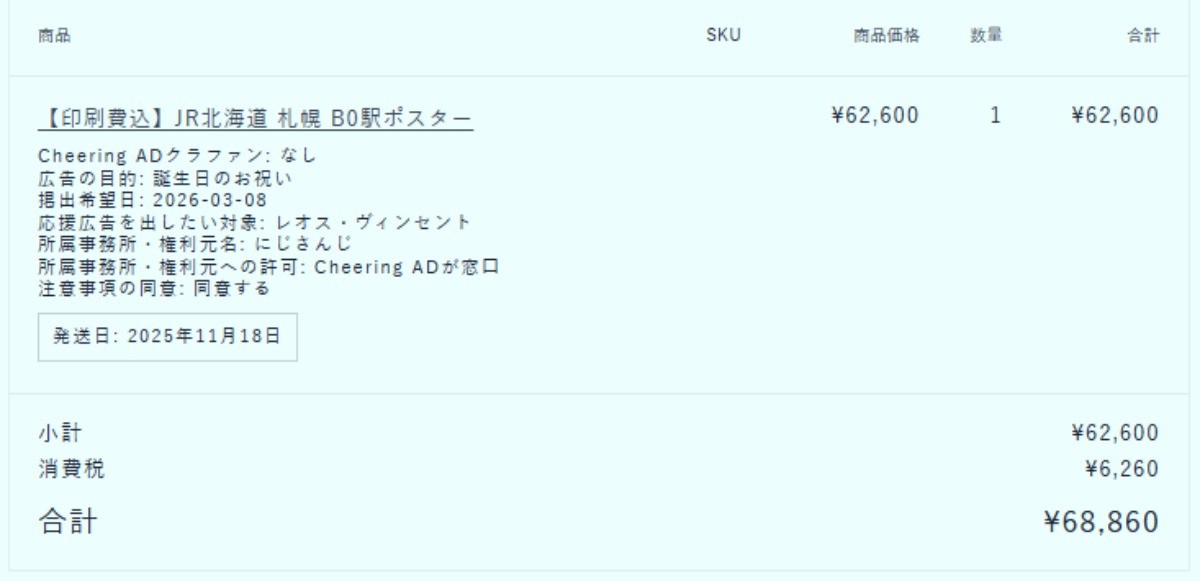This screenshot has height=581, width=1200.
Task: Click the 消費税 label
Action: pos(71,469)
